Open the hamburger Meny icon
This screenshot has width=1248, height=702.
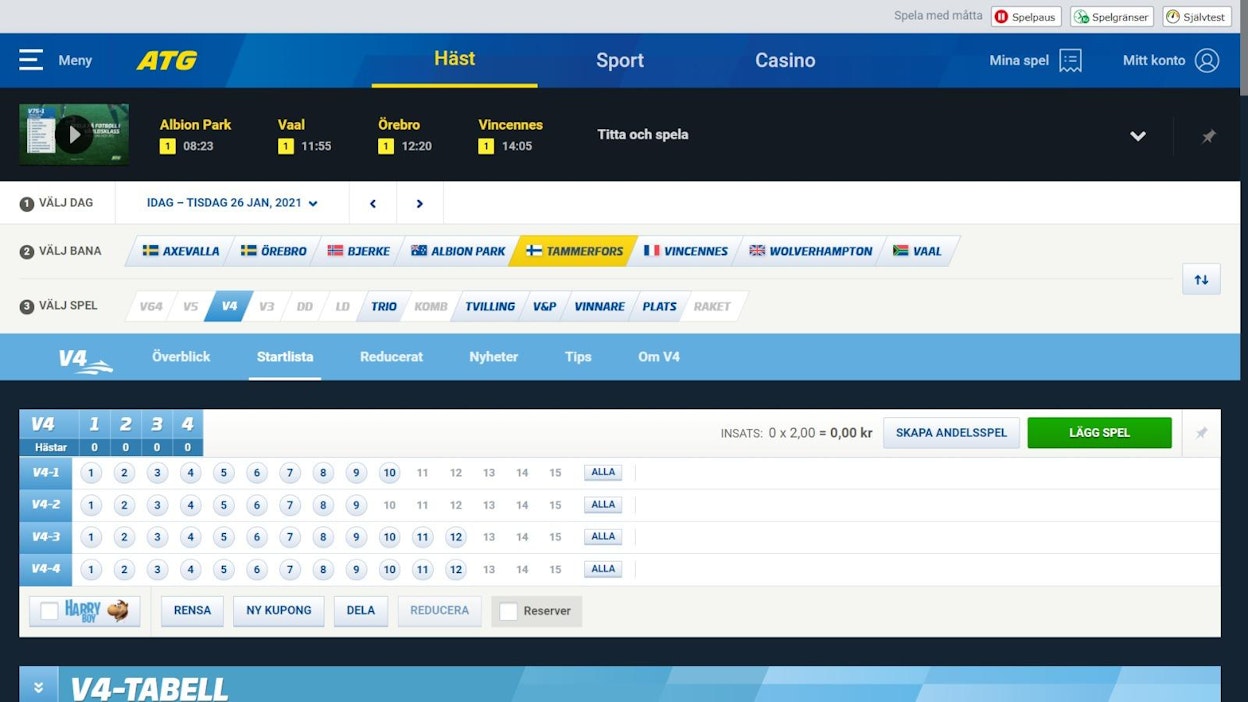(x=31, y=60)
